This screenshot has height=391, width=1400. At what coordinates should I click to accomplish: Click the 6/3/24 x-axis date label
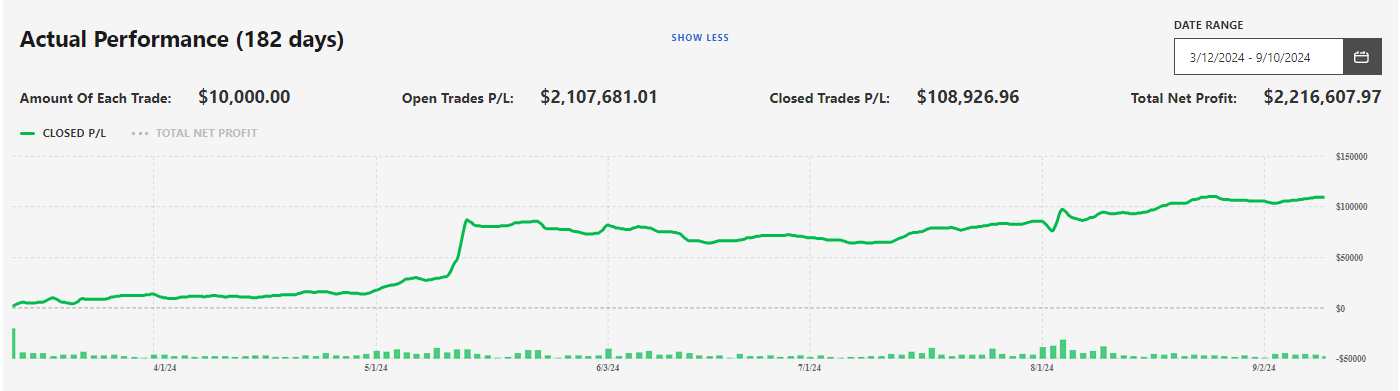pos(608,368)
